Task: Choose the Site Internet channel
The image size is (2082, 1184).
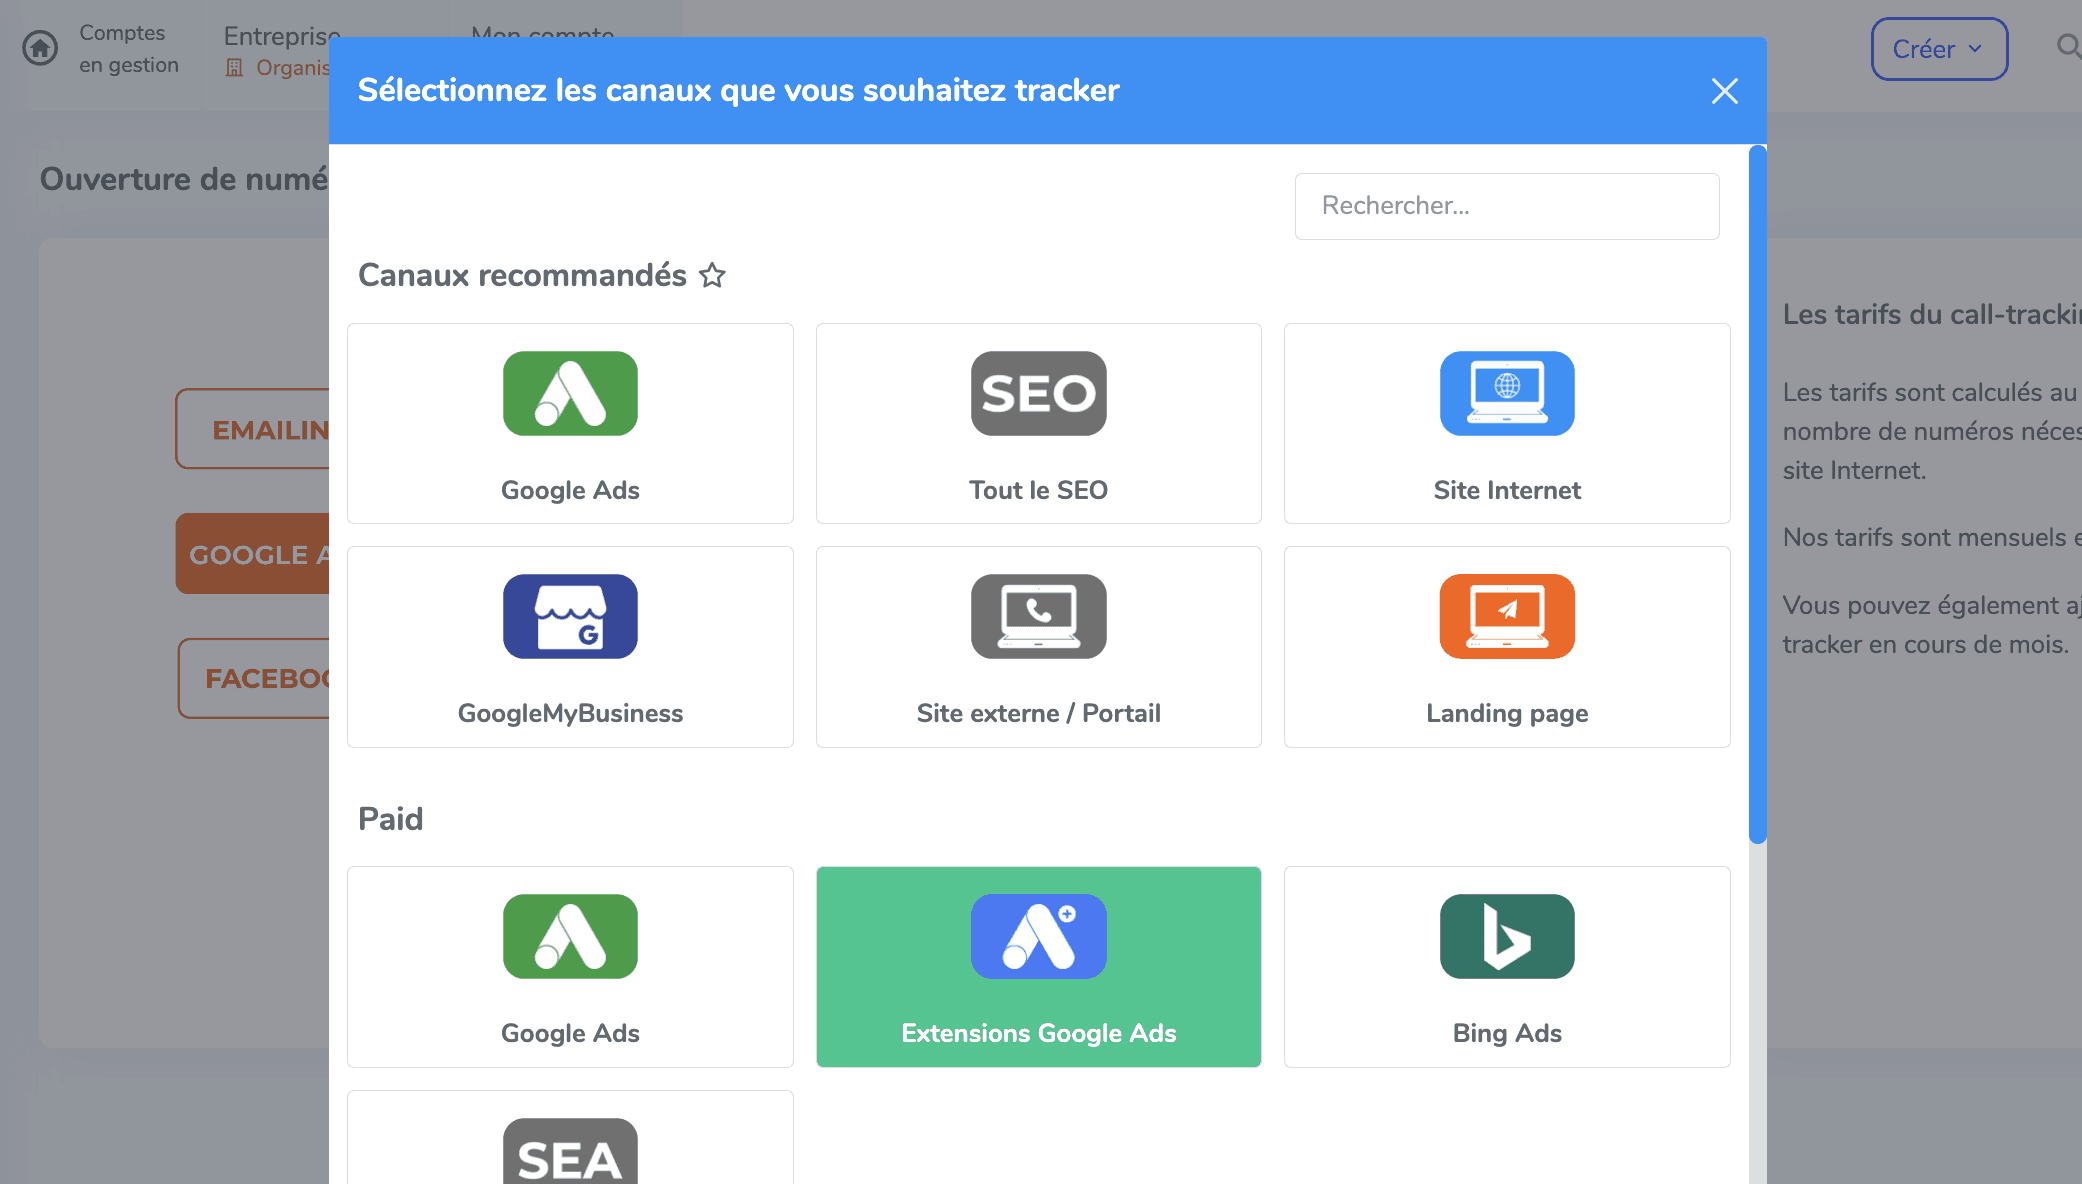Action: tap(1507, 423)
